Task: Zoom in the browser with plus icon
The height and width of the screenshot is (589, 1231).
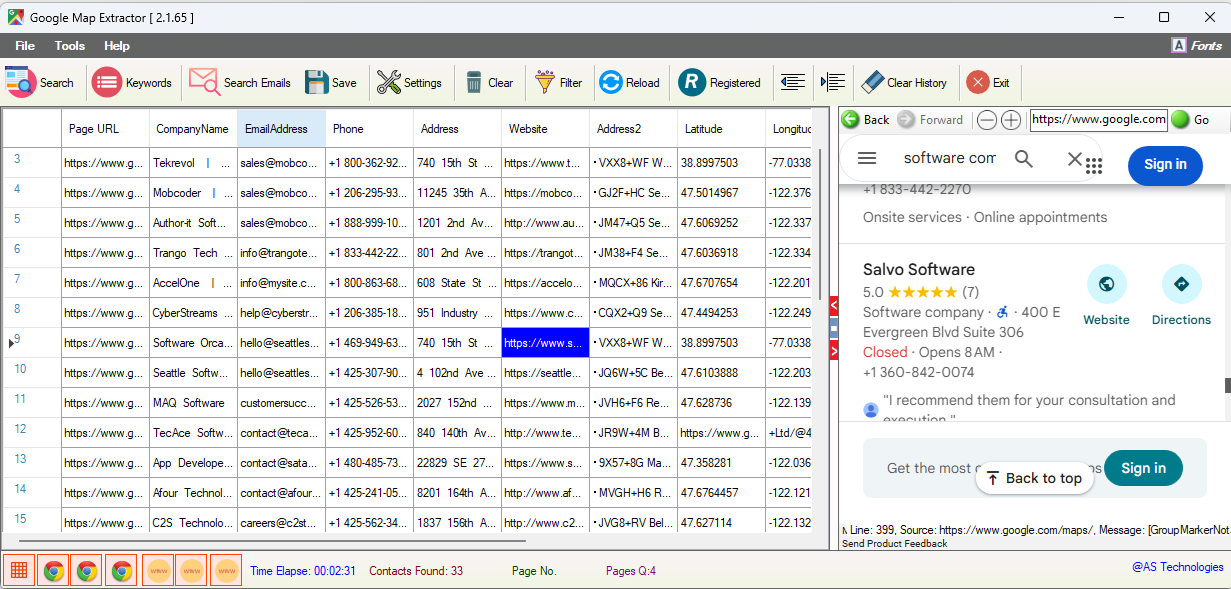Action: [1011, 120]
